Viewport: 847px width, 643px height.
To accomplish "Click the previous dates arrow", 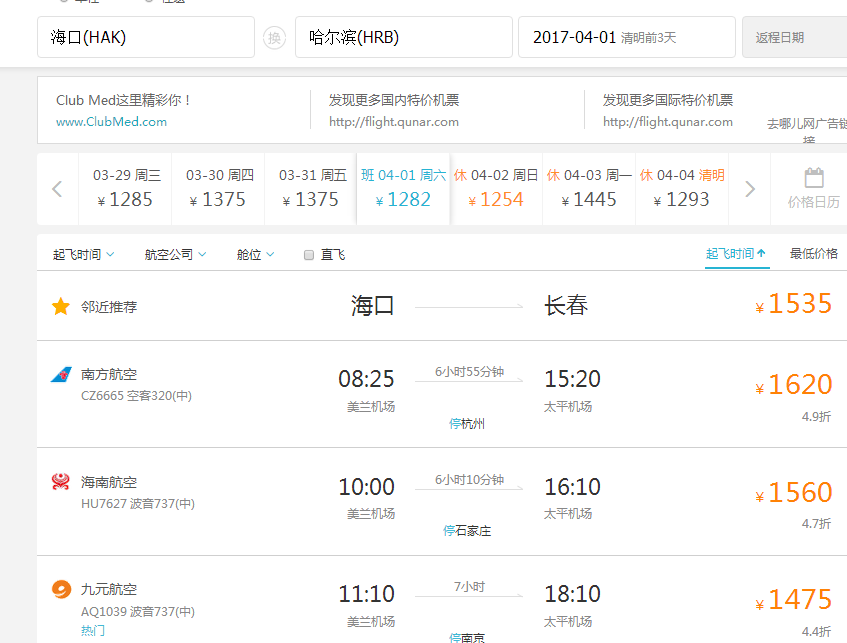I will pyautogui.click(x=57, y=189).
